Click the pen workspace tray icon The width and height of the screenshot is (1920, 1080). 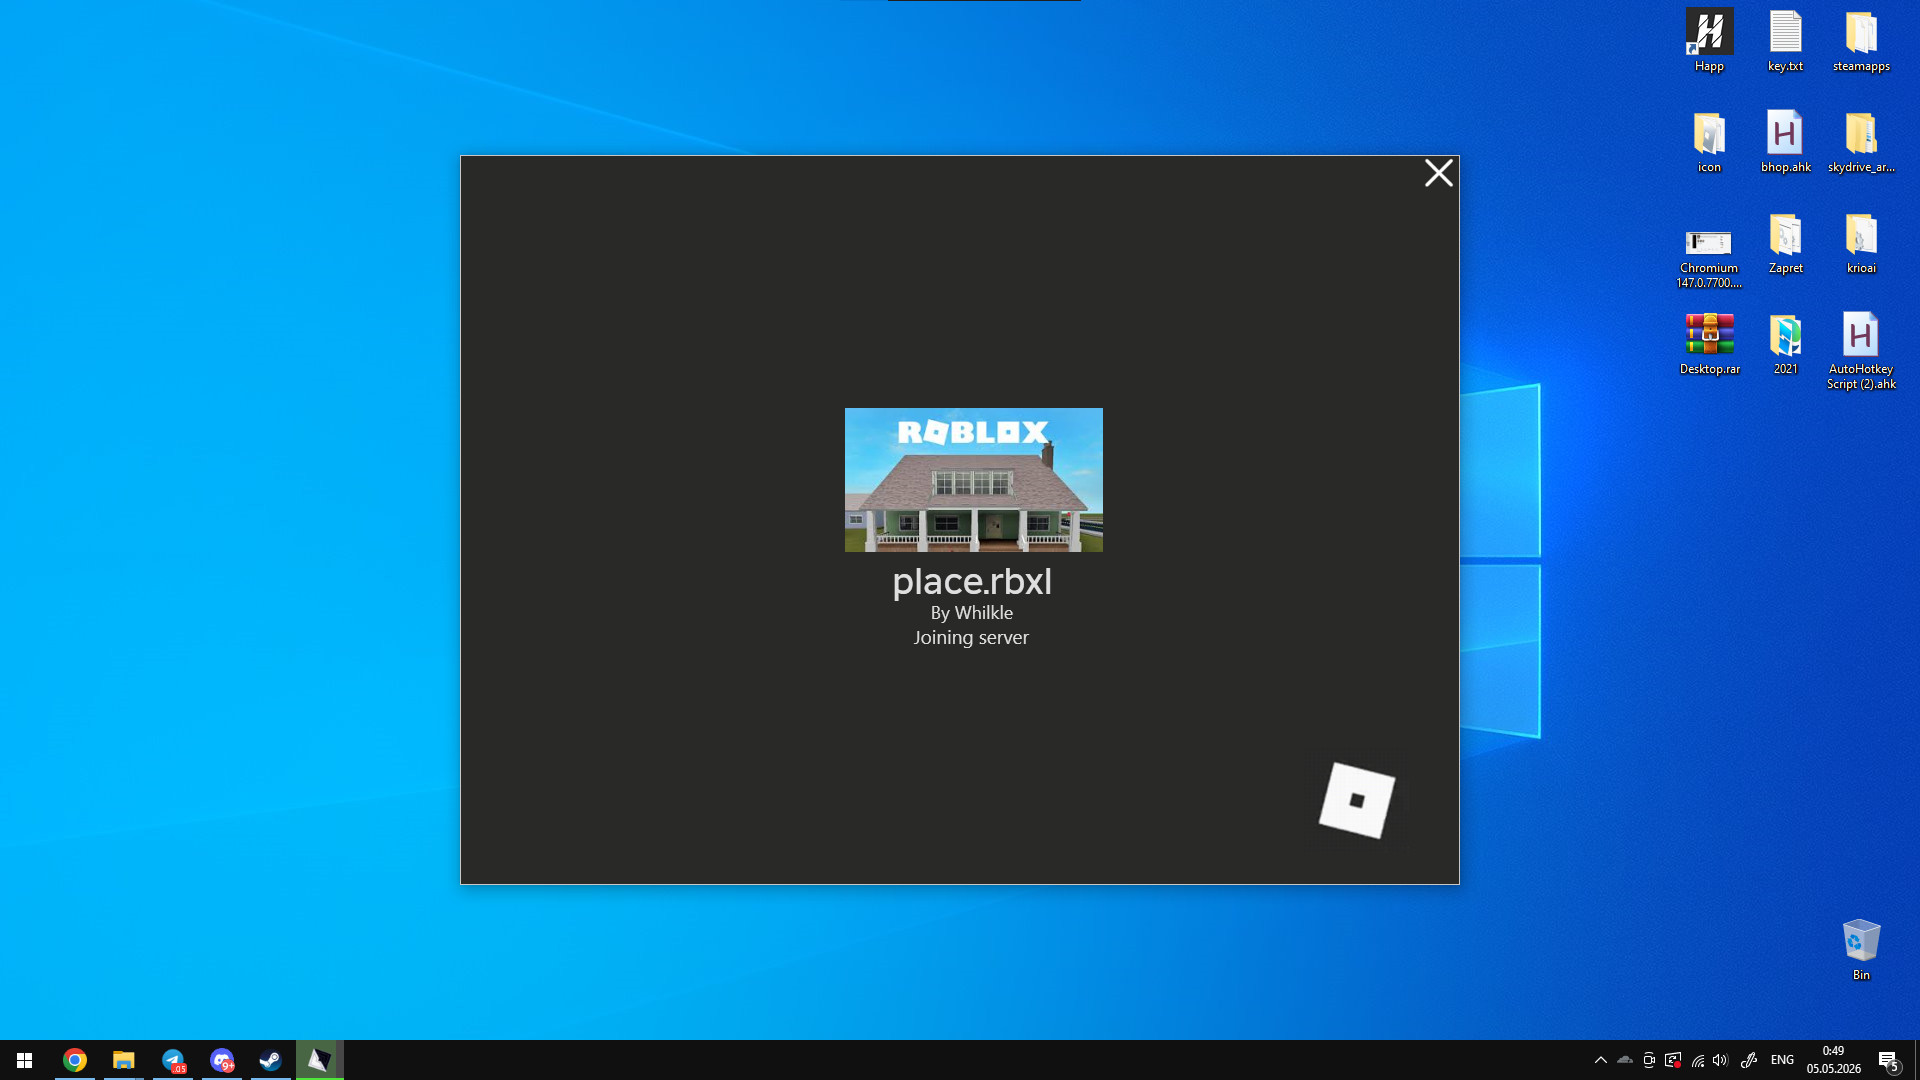click(1749, 1060)
